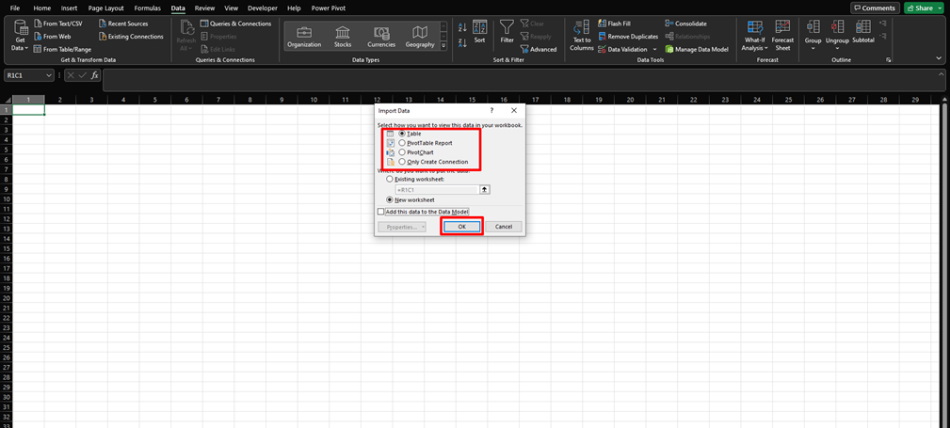Toggle the Filter funnel
Screen dimensions: 950x428
coord(507,32)
